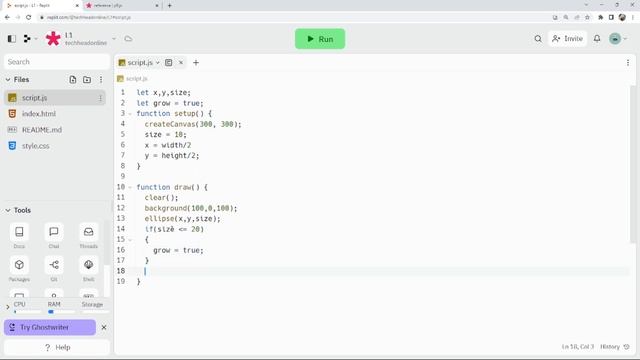Viewport: 640px width, 360px height.
Task: Open the Help button
Action: coord(57,347)
